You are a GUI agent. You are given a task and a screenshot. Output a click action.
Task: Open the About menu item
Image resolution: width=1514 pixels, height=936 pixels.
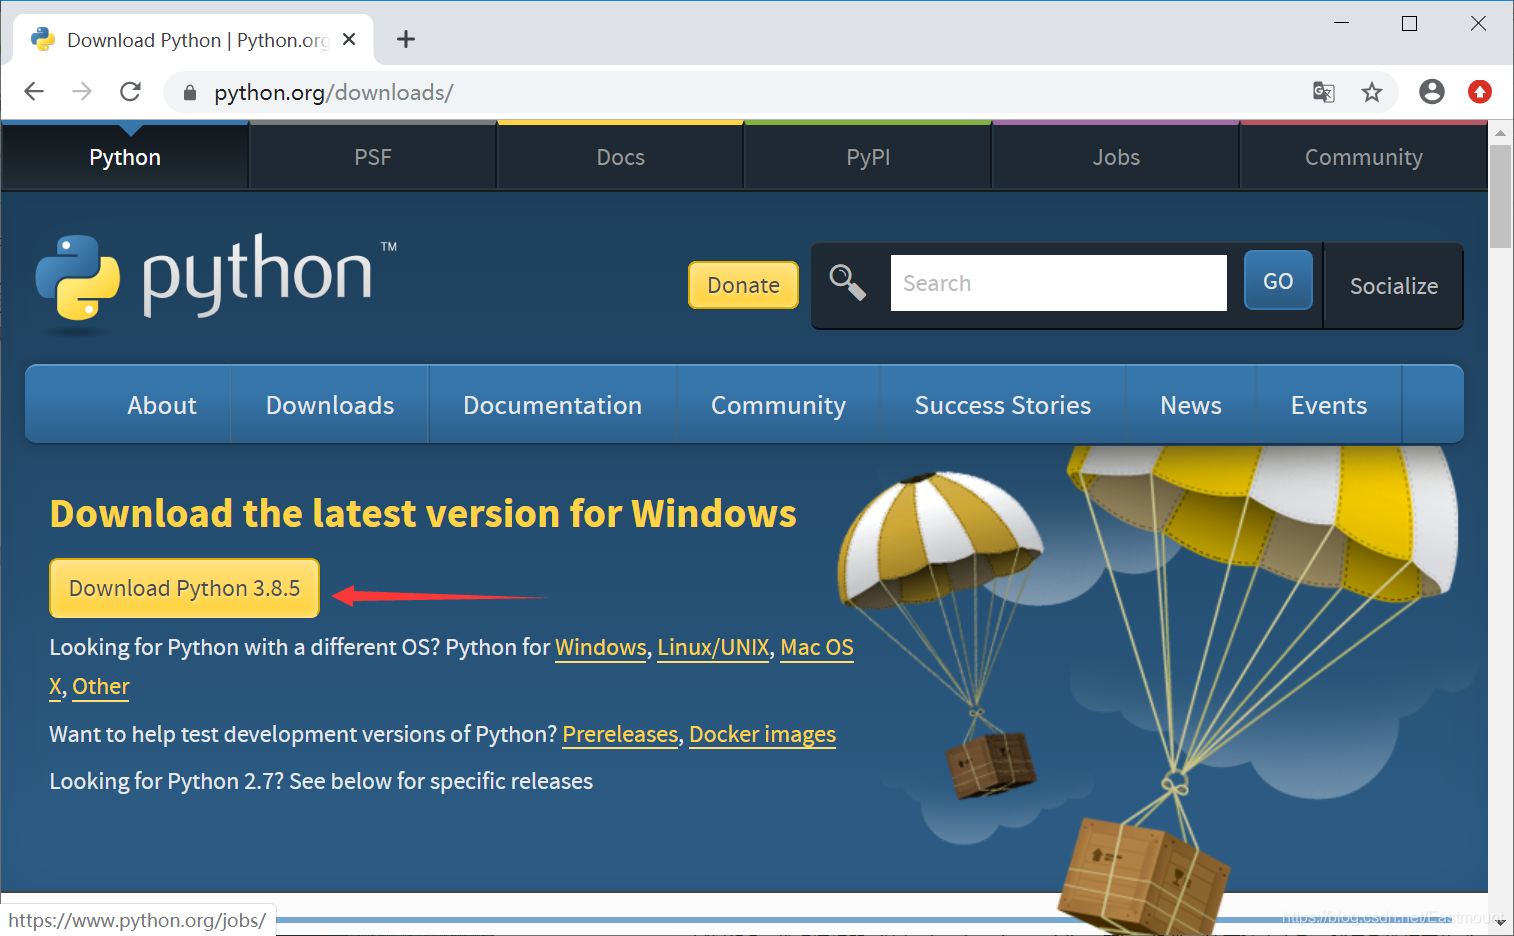point(162,405)
